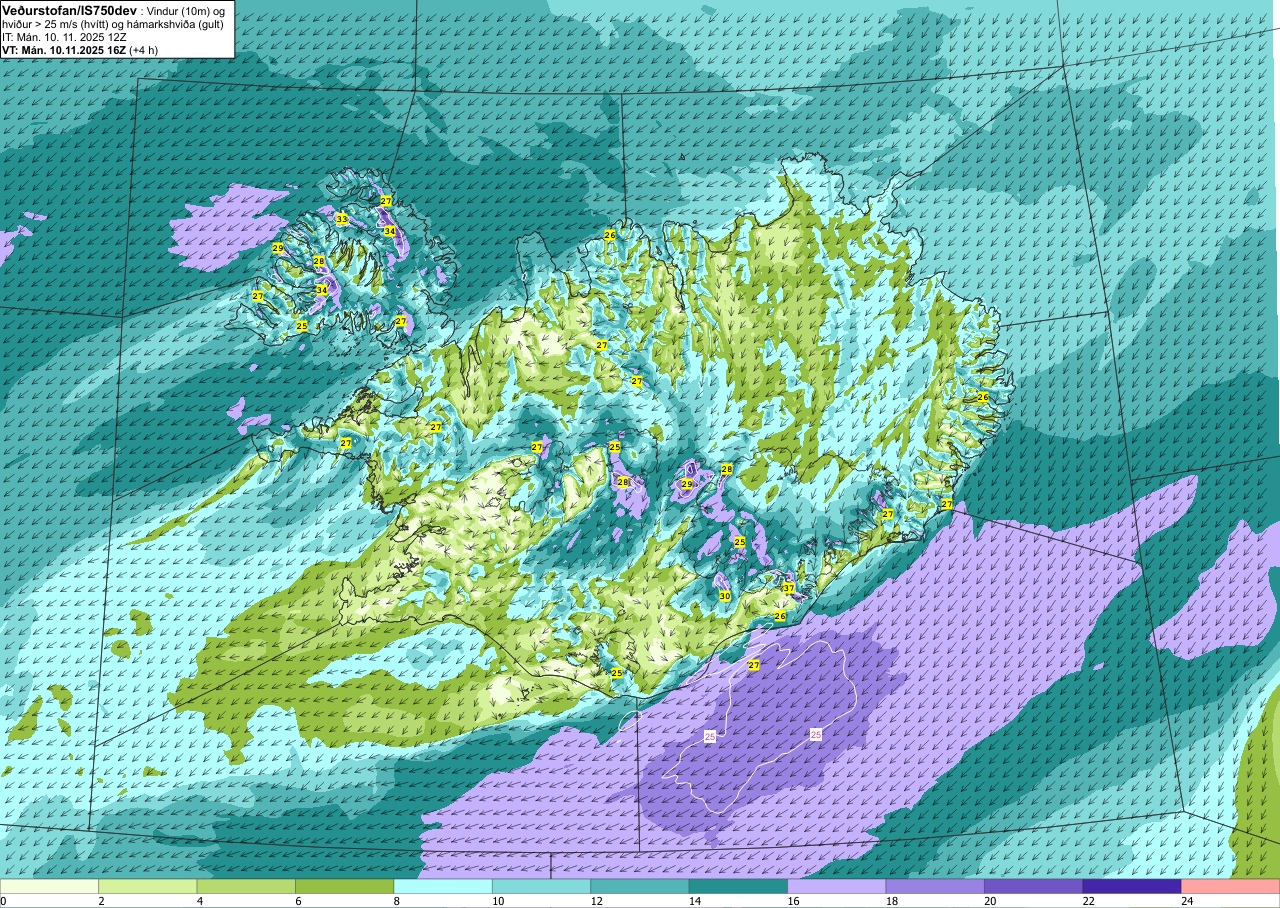1280x908 pixels.
Task: Choose the 12–14 m/s teal legend swatch
Action: [640, 887]
